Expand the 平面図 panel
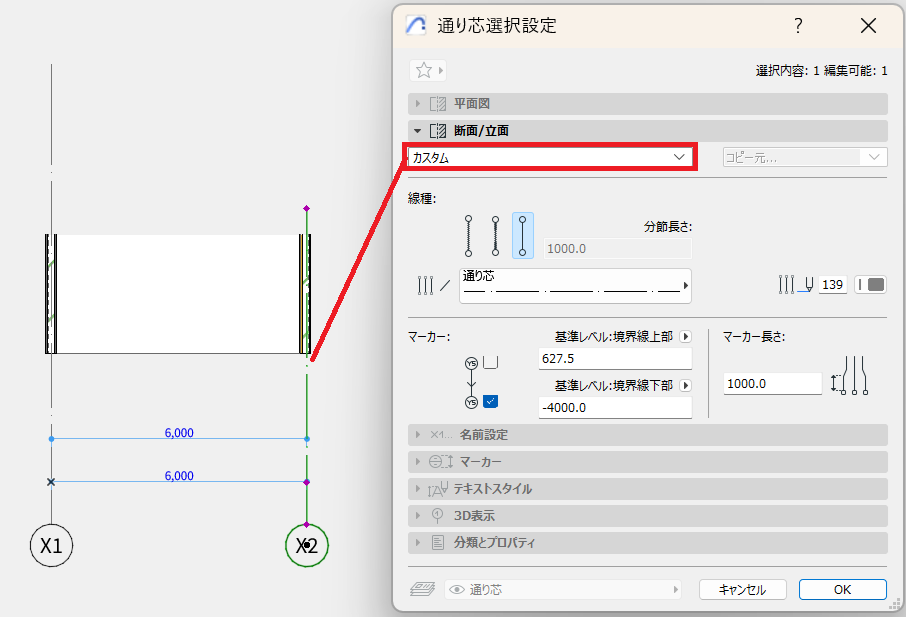This screenshot has width=906, height=617. (x=648, y=104)
